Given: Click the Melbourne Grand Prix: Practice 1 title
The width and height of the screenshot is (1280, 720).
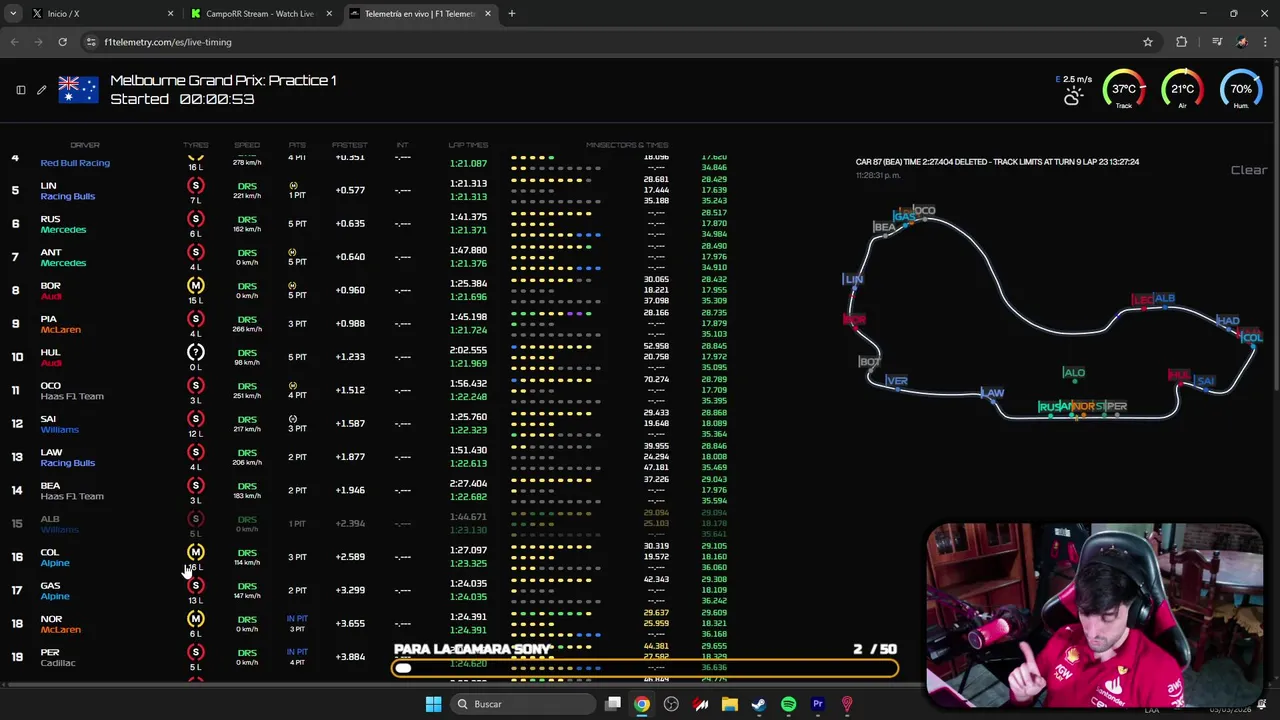Looking at the screenshot, I should point(223,80).
